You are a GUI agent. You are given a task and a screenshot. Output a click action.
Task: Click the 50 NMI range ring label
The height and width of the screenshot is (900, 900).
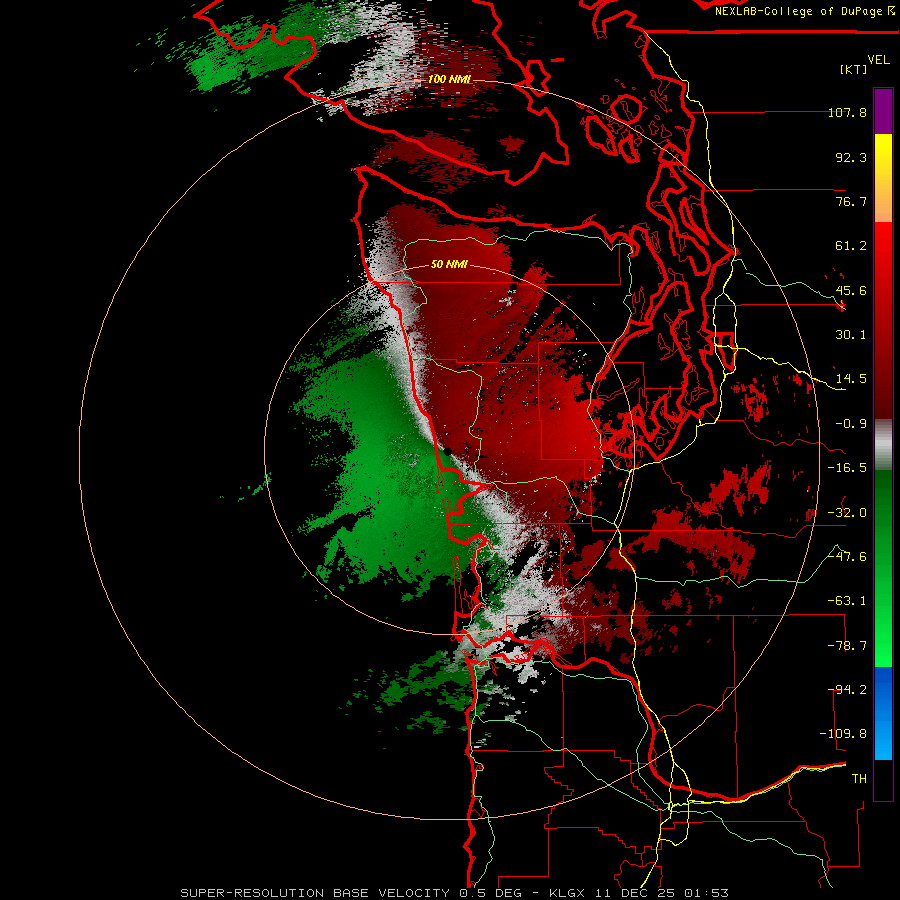[449, 265]
